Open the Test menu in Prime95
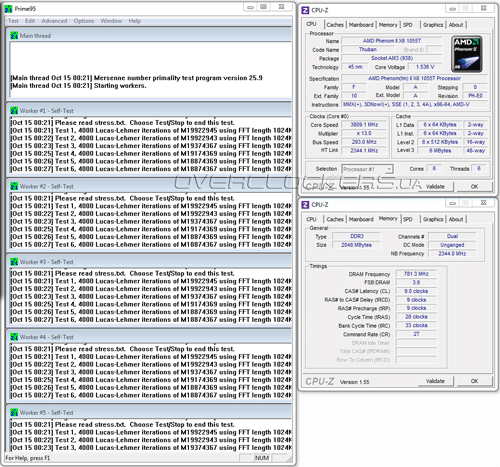The width and height of the screenshot is (500, 467). [x=13, y=21]
